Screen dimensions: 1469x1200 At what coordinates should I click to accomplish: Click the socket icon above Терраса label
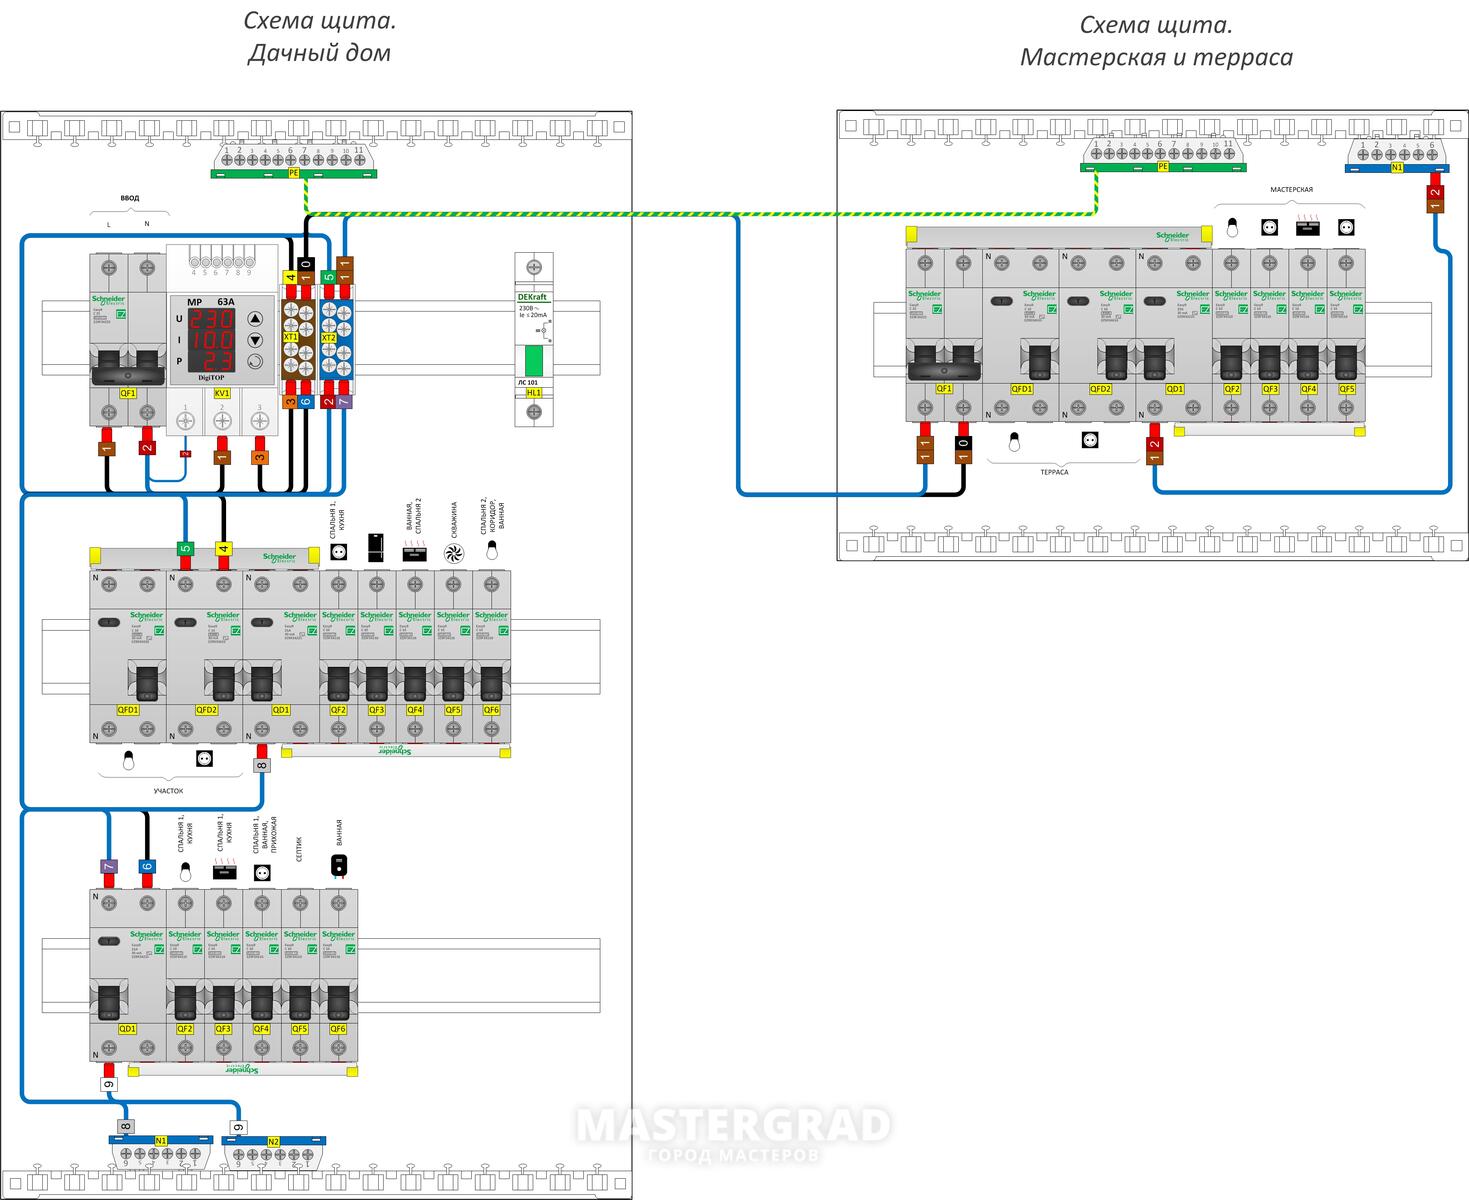(x=1090, y=439)
